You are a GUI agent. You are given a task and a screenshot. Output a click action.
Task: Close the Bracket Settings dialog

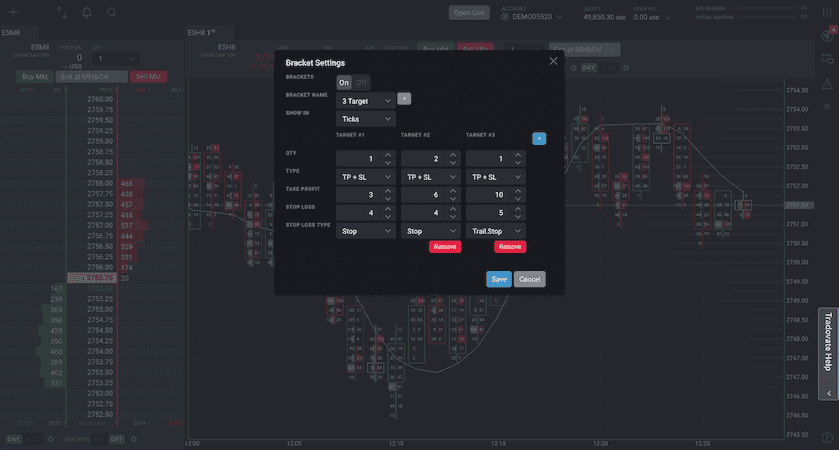pyautogui.click(x=553, y=61)
